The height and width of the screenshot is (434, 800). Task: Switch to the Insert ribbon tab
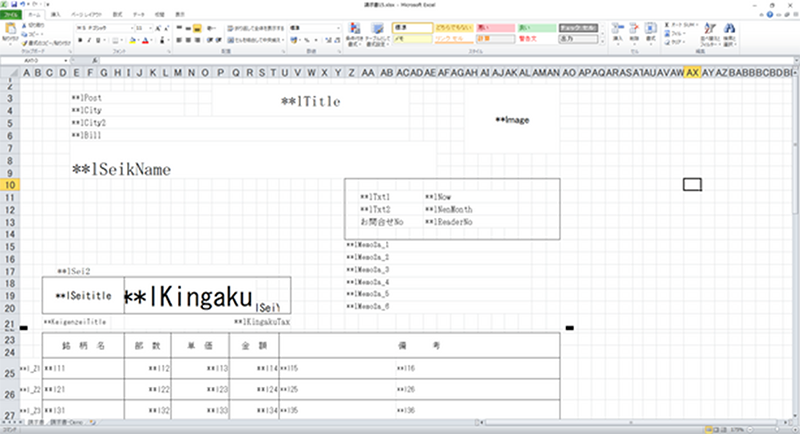click(56, 14)
